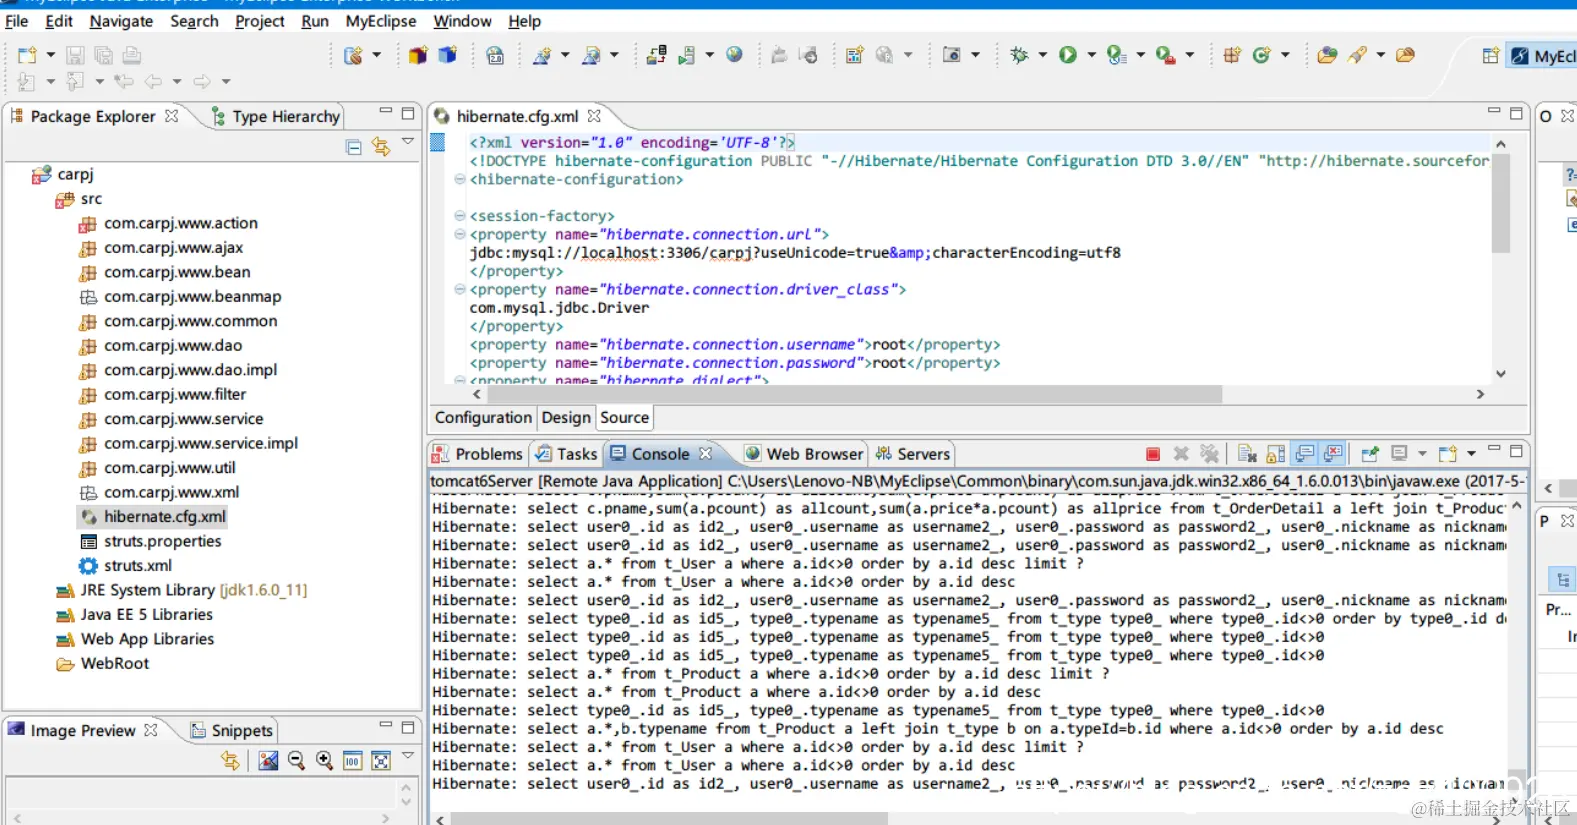Image resolution: width=1577 pixels, height=825 pixels.
Task: Close the hibernate.cfg.xml editor tab
Action: click(x=594, y=117)
